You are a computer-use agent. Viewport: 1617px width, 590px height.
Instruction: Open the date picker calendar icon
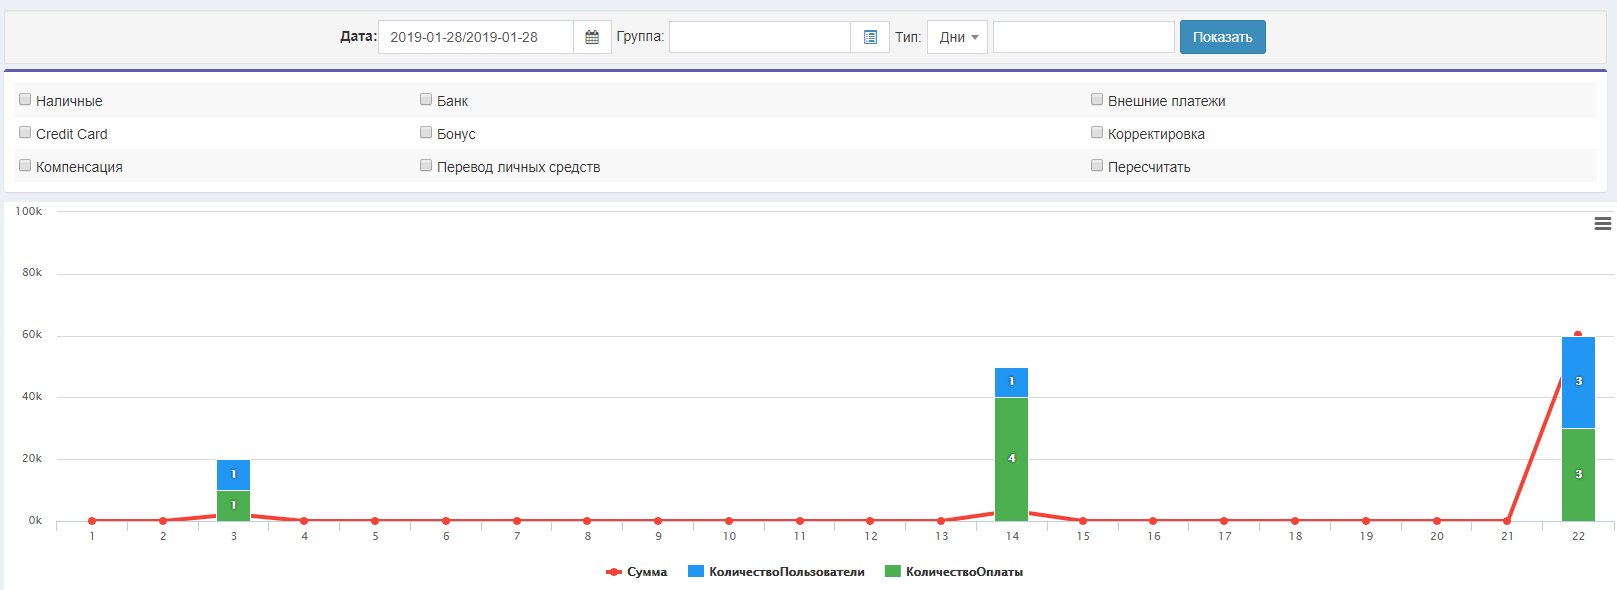(592, 37)
